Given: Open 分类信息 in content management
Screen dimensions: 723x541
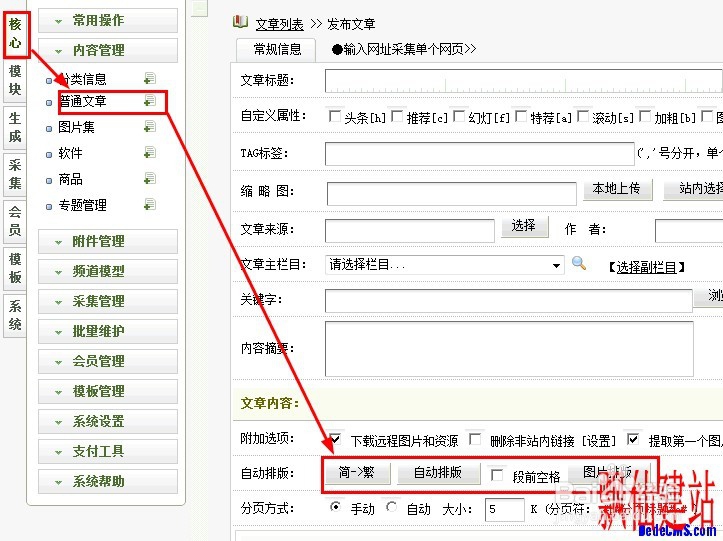Looking at the screenshot, I should click(x=83, y=79).
